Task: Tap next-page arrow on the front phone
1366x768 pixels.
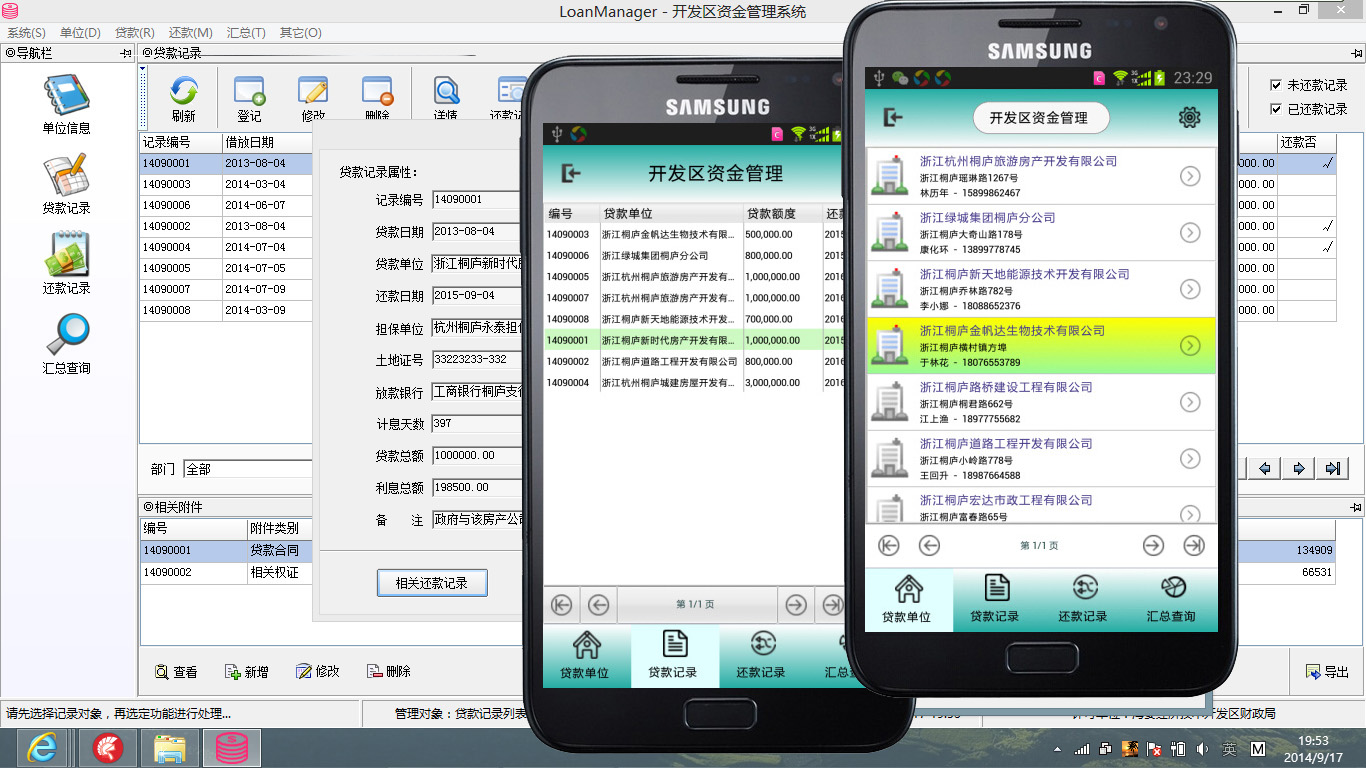Action: pyautogui.click(x=1153, y=545)
